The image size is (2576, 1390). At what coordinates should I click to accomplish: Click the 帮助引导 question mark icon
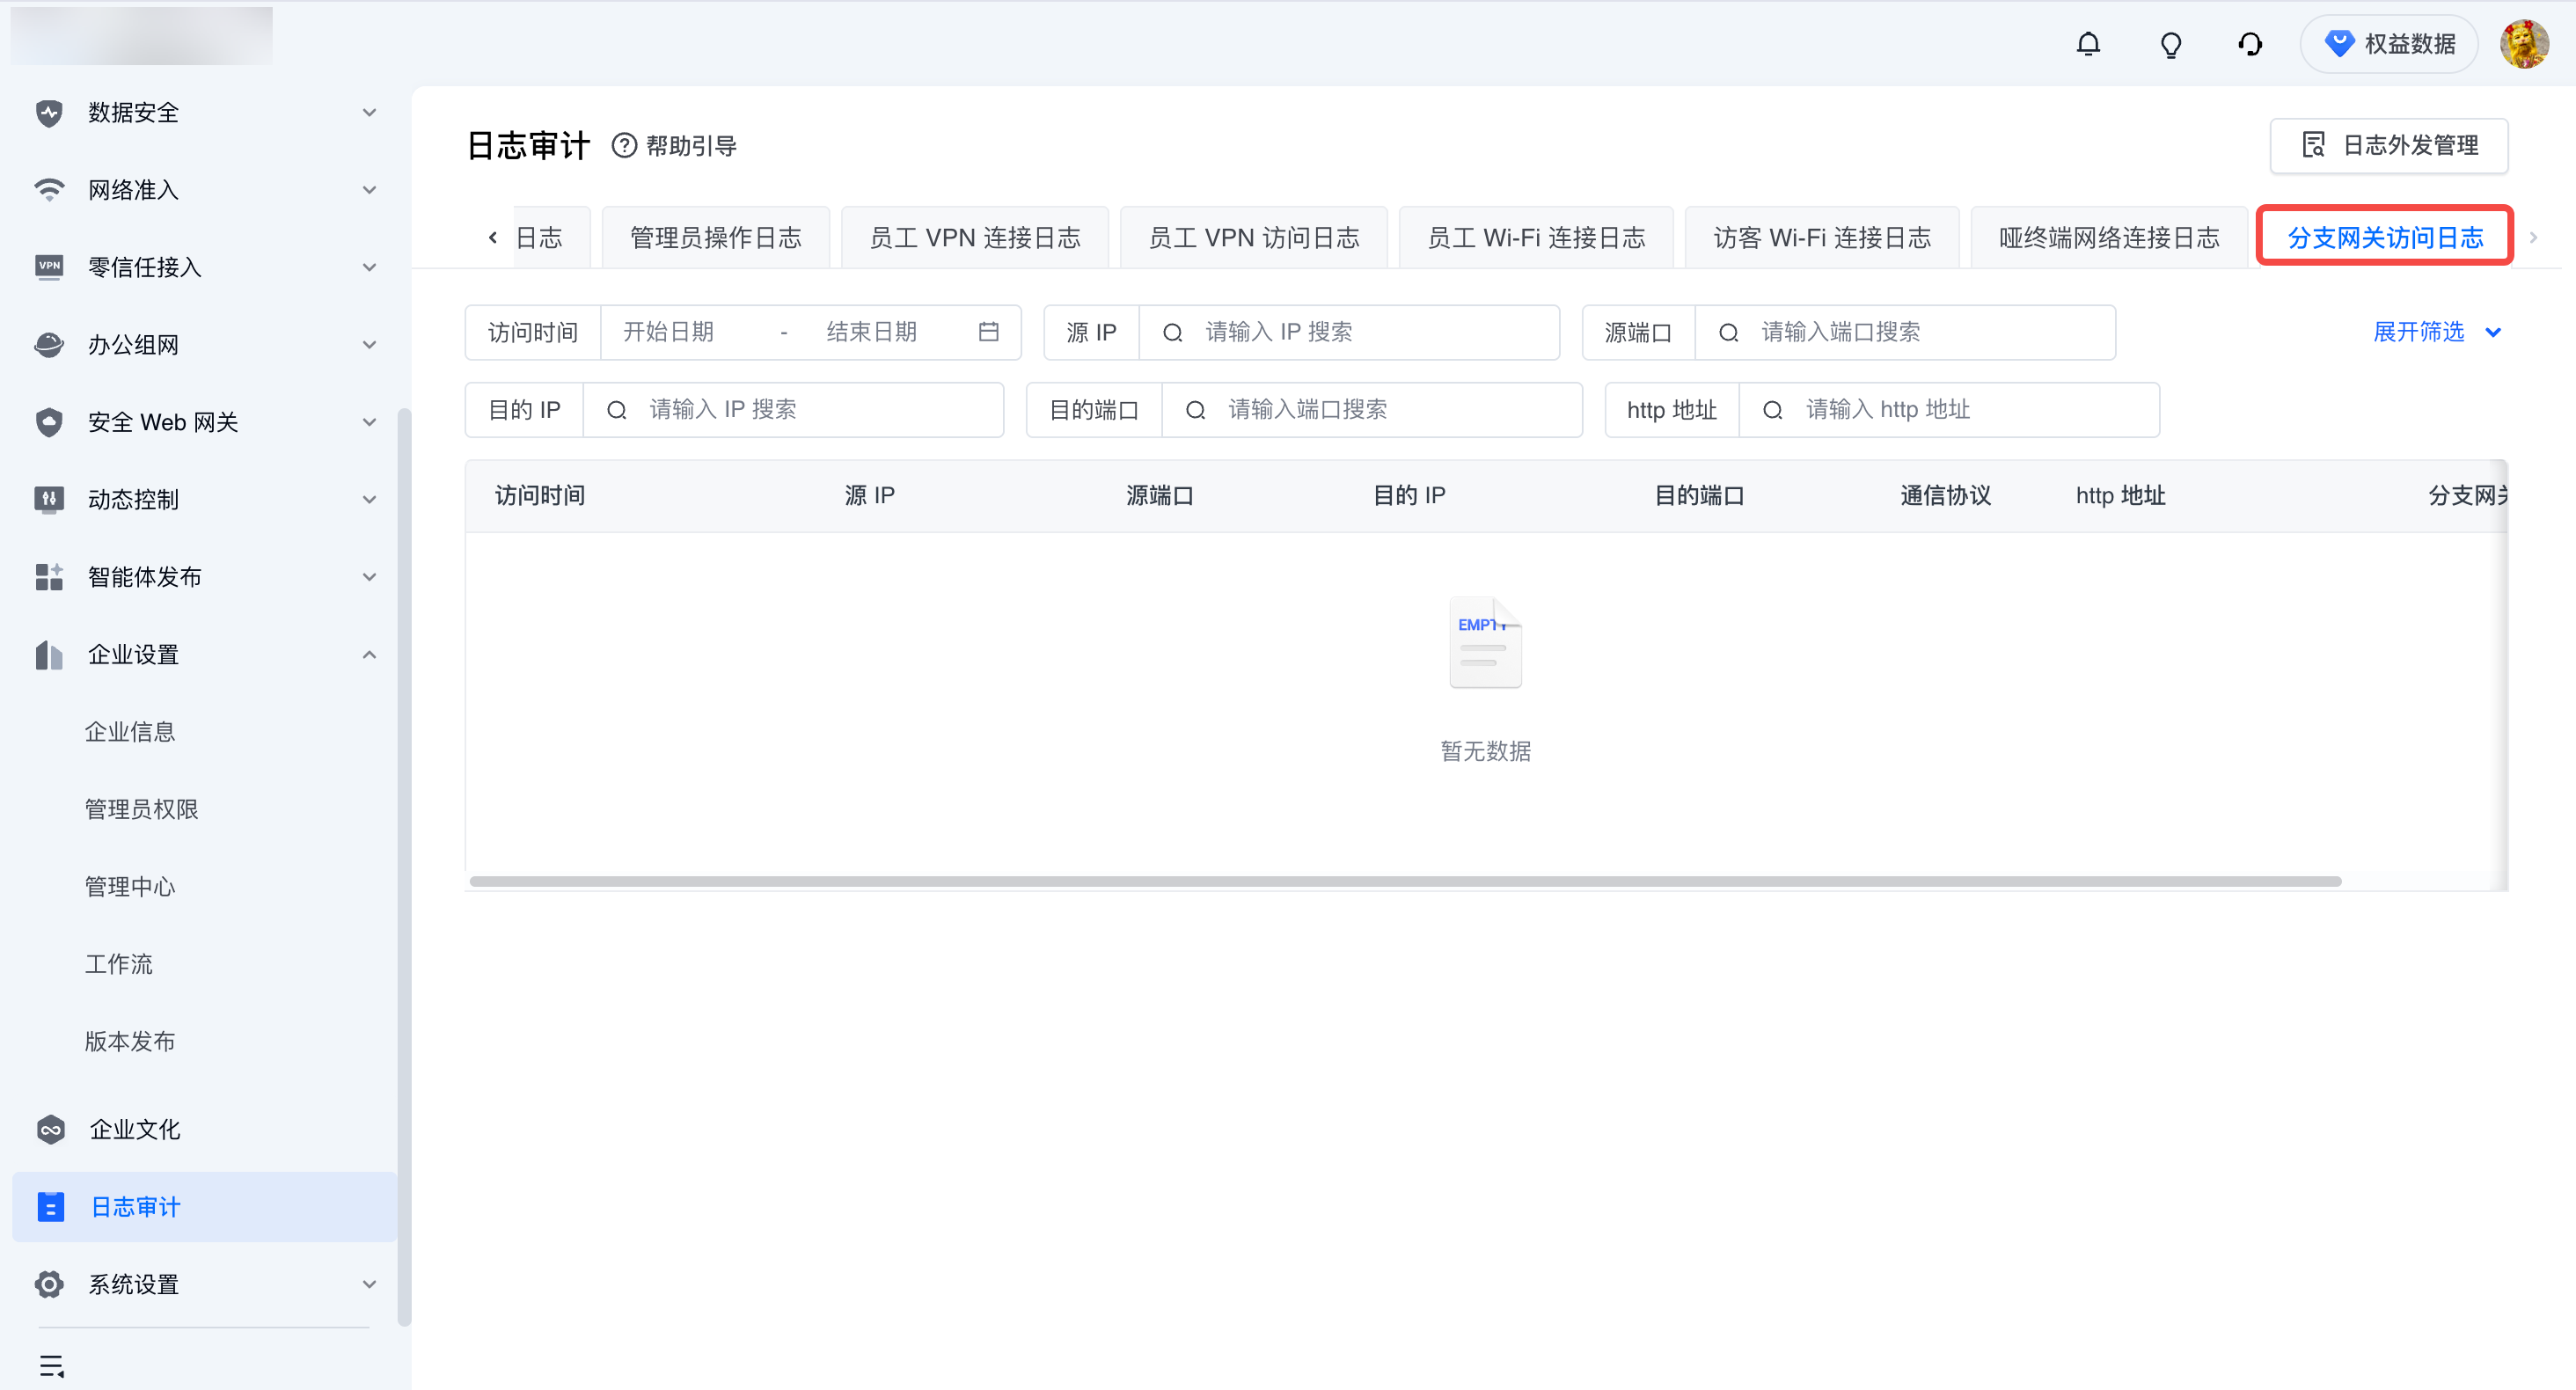click(x=624, y=146)
